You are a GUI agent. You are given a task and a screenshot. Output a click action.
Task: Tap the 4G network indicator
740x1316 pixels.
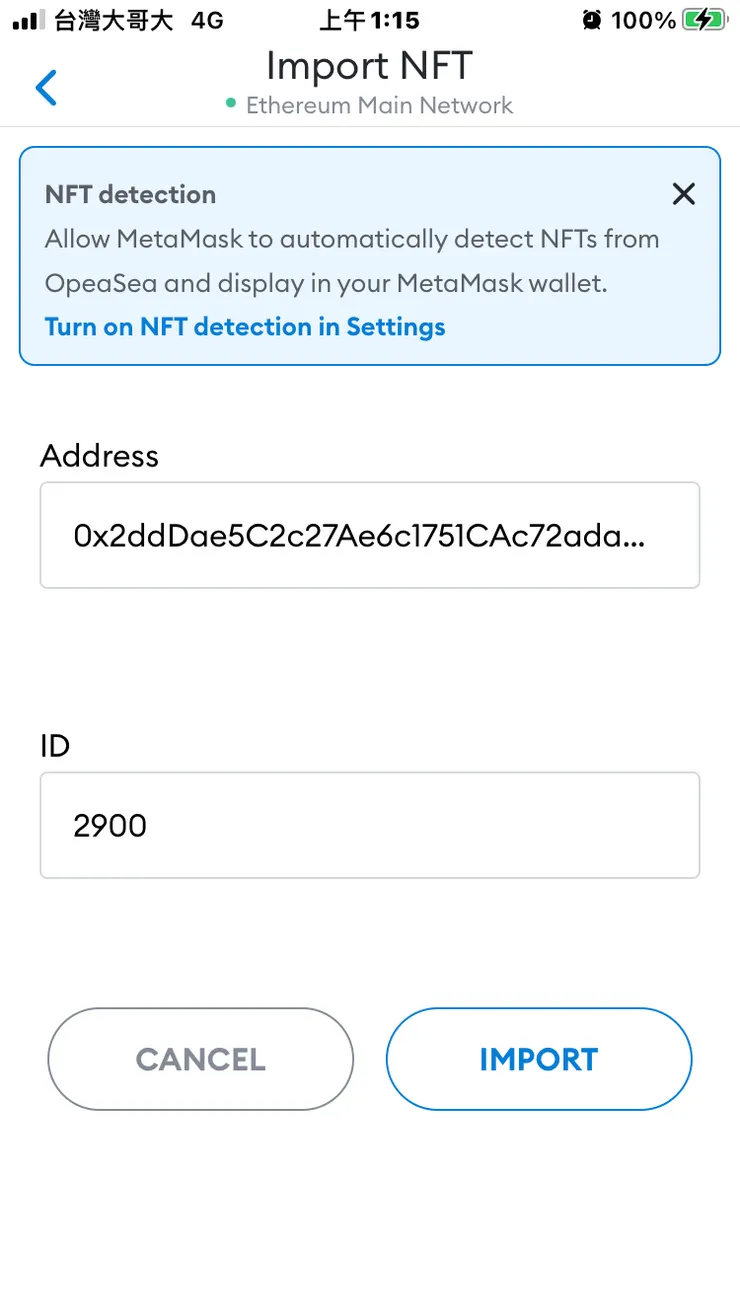click(207, 20)
